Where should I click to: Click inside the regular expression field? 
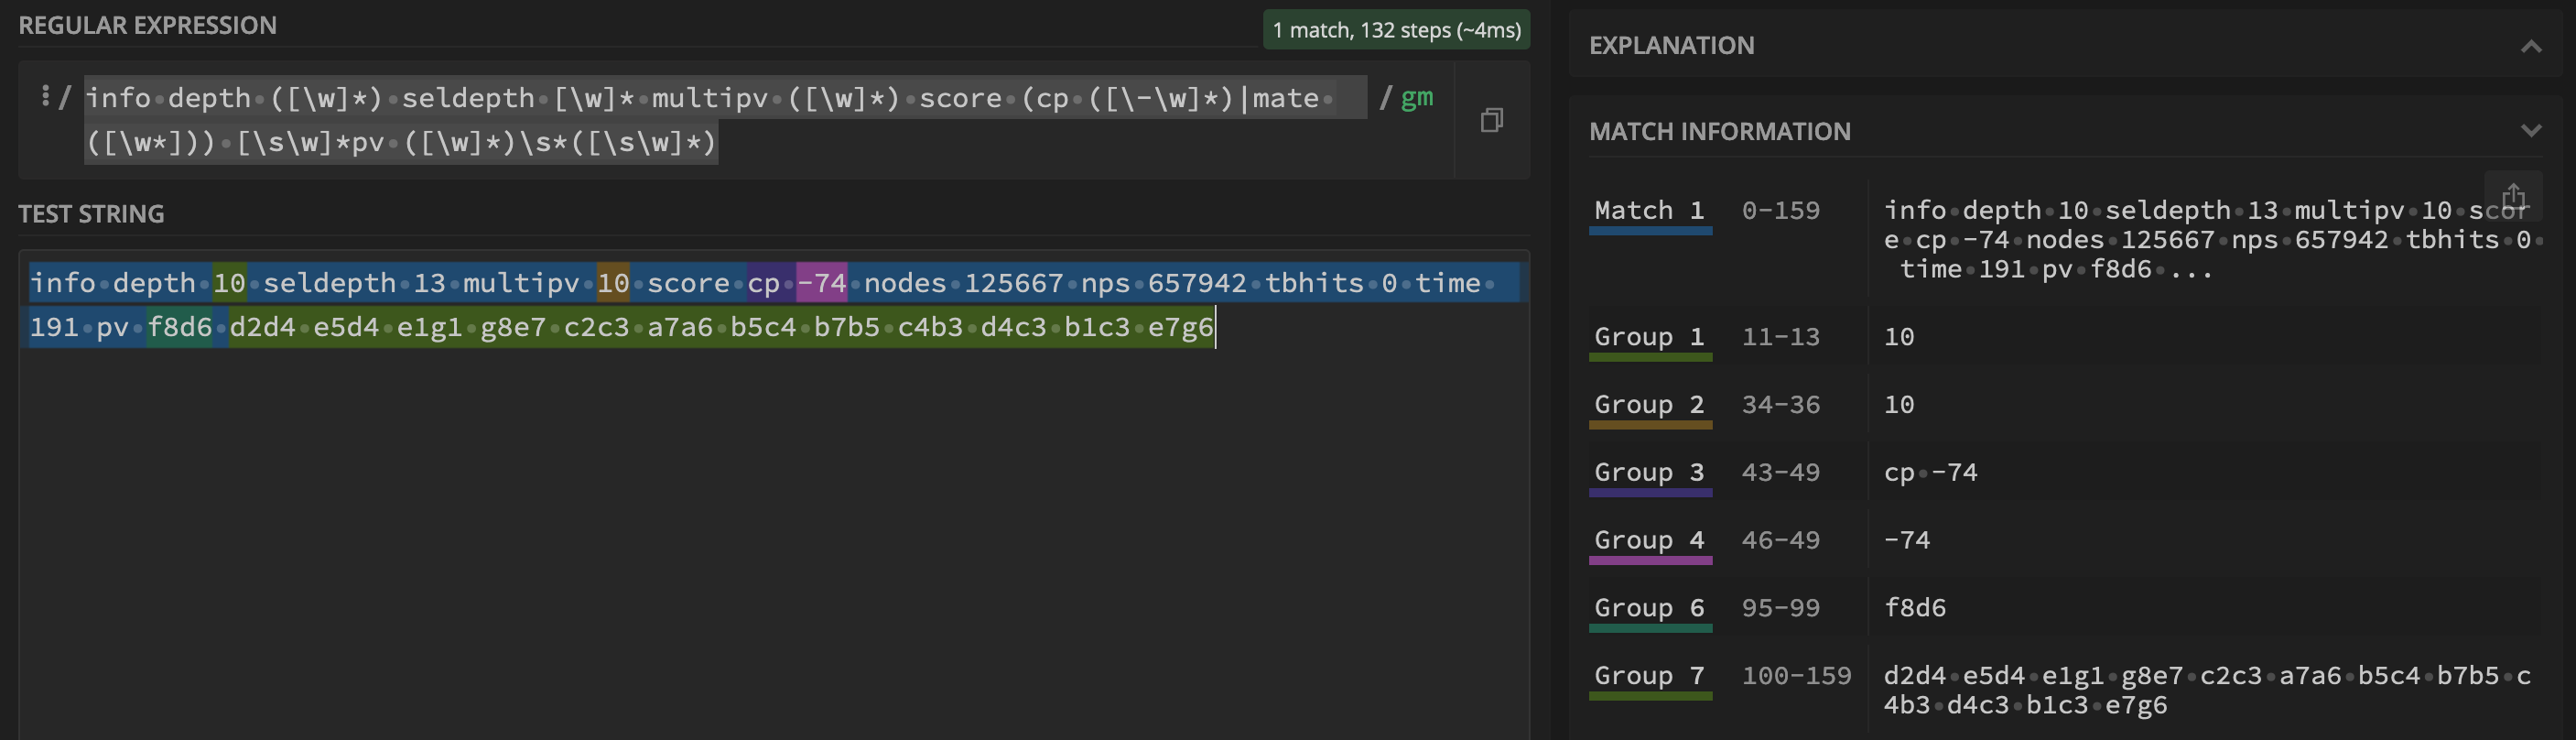click(x=700, y=120)
